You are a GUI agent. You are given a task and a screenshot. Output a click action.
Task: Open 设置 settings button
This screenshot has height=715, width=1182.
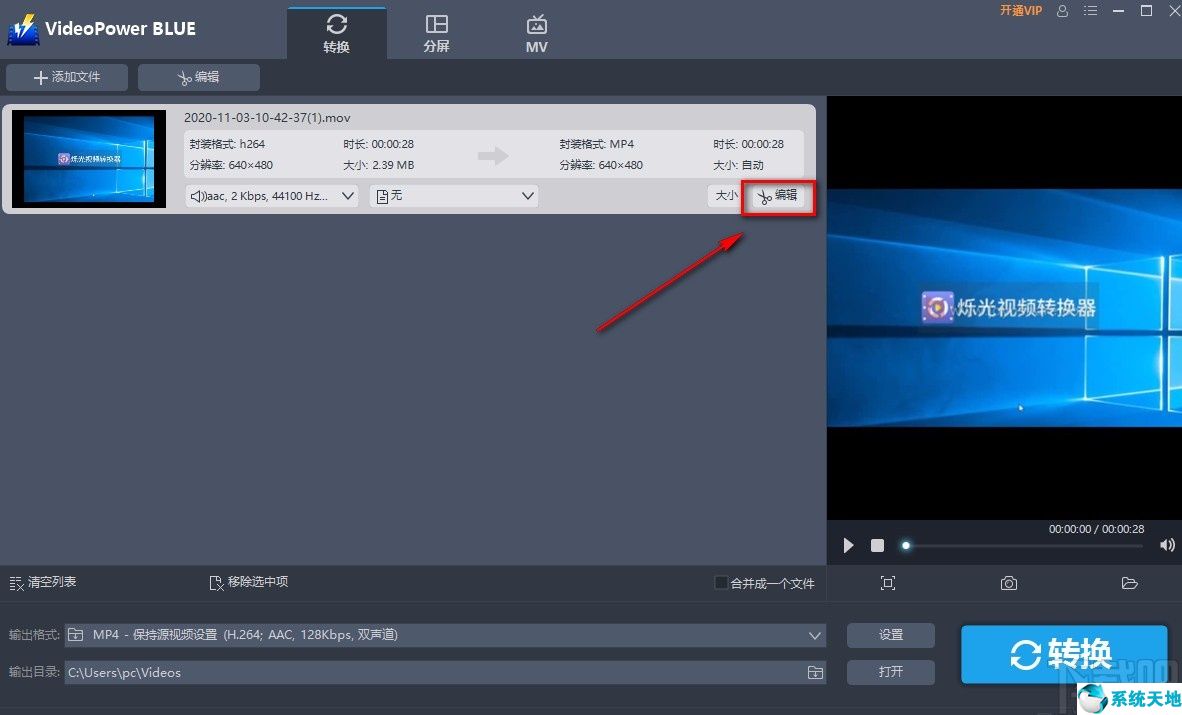[x=890, y=634]
